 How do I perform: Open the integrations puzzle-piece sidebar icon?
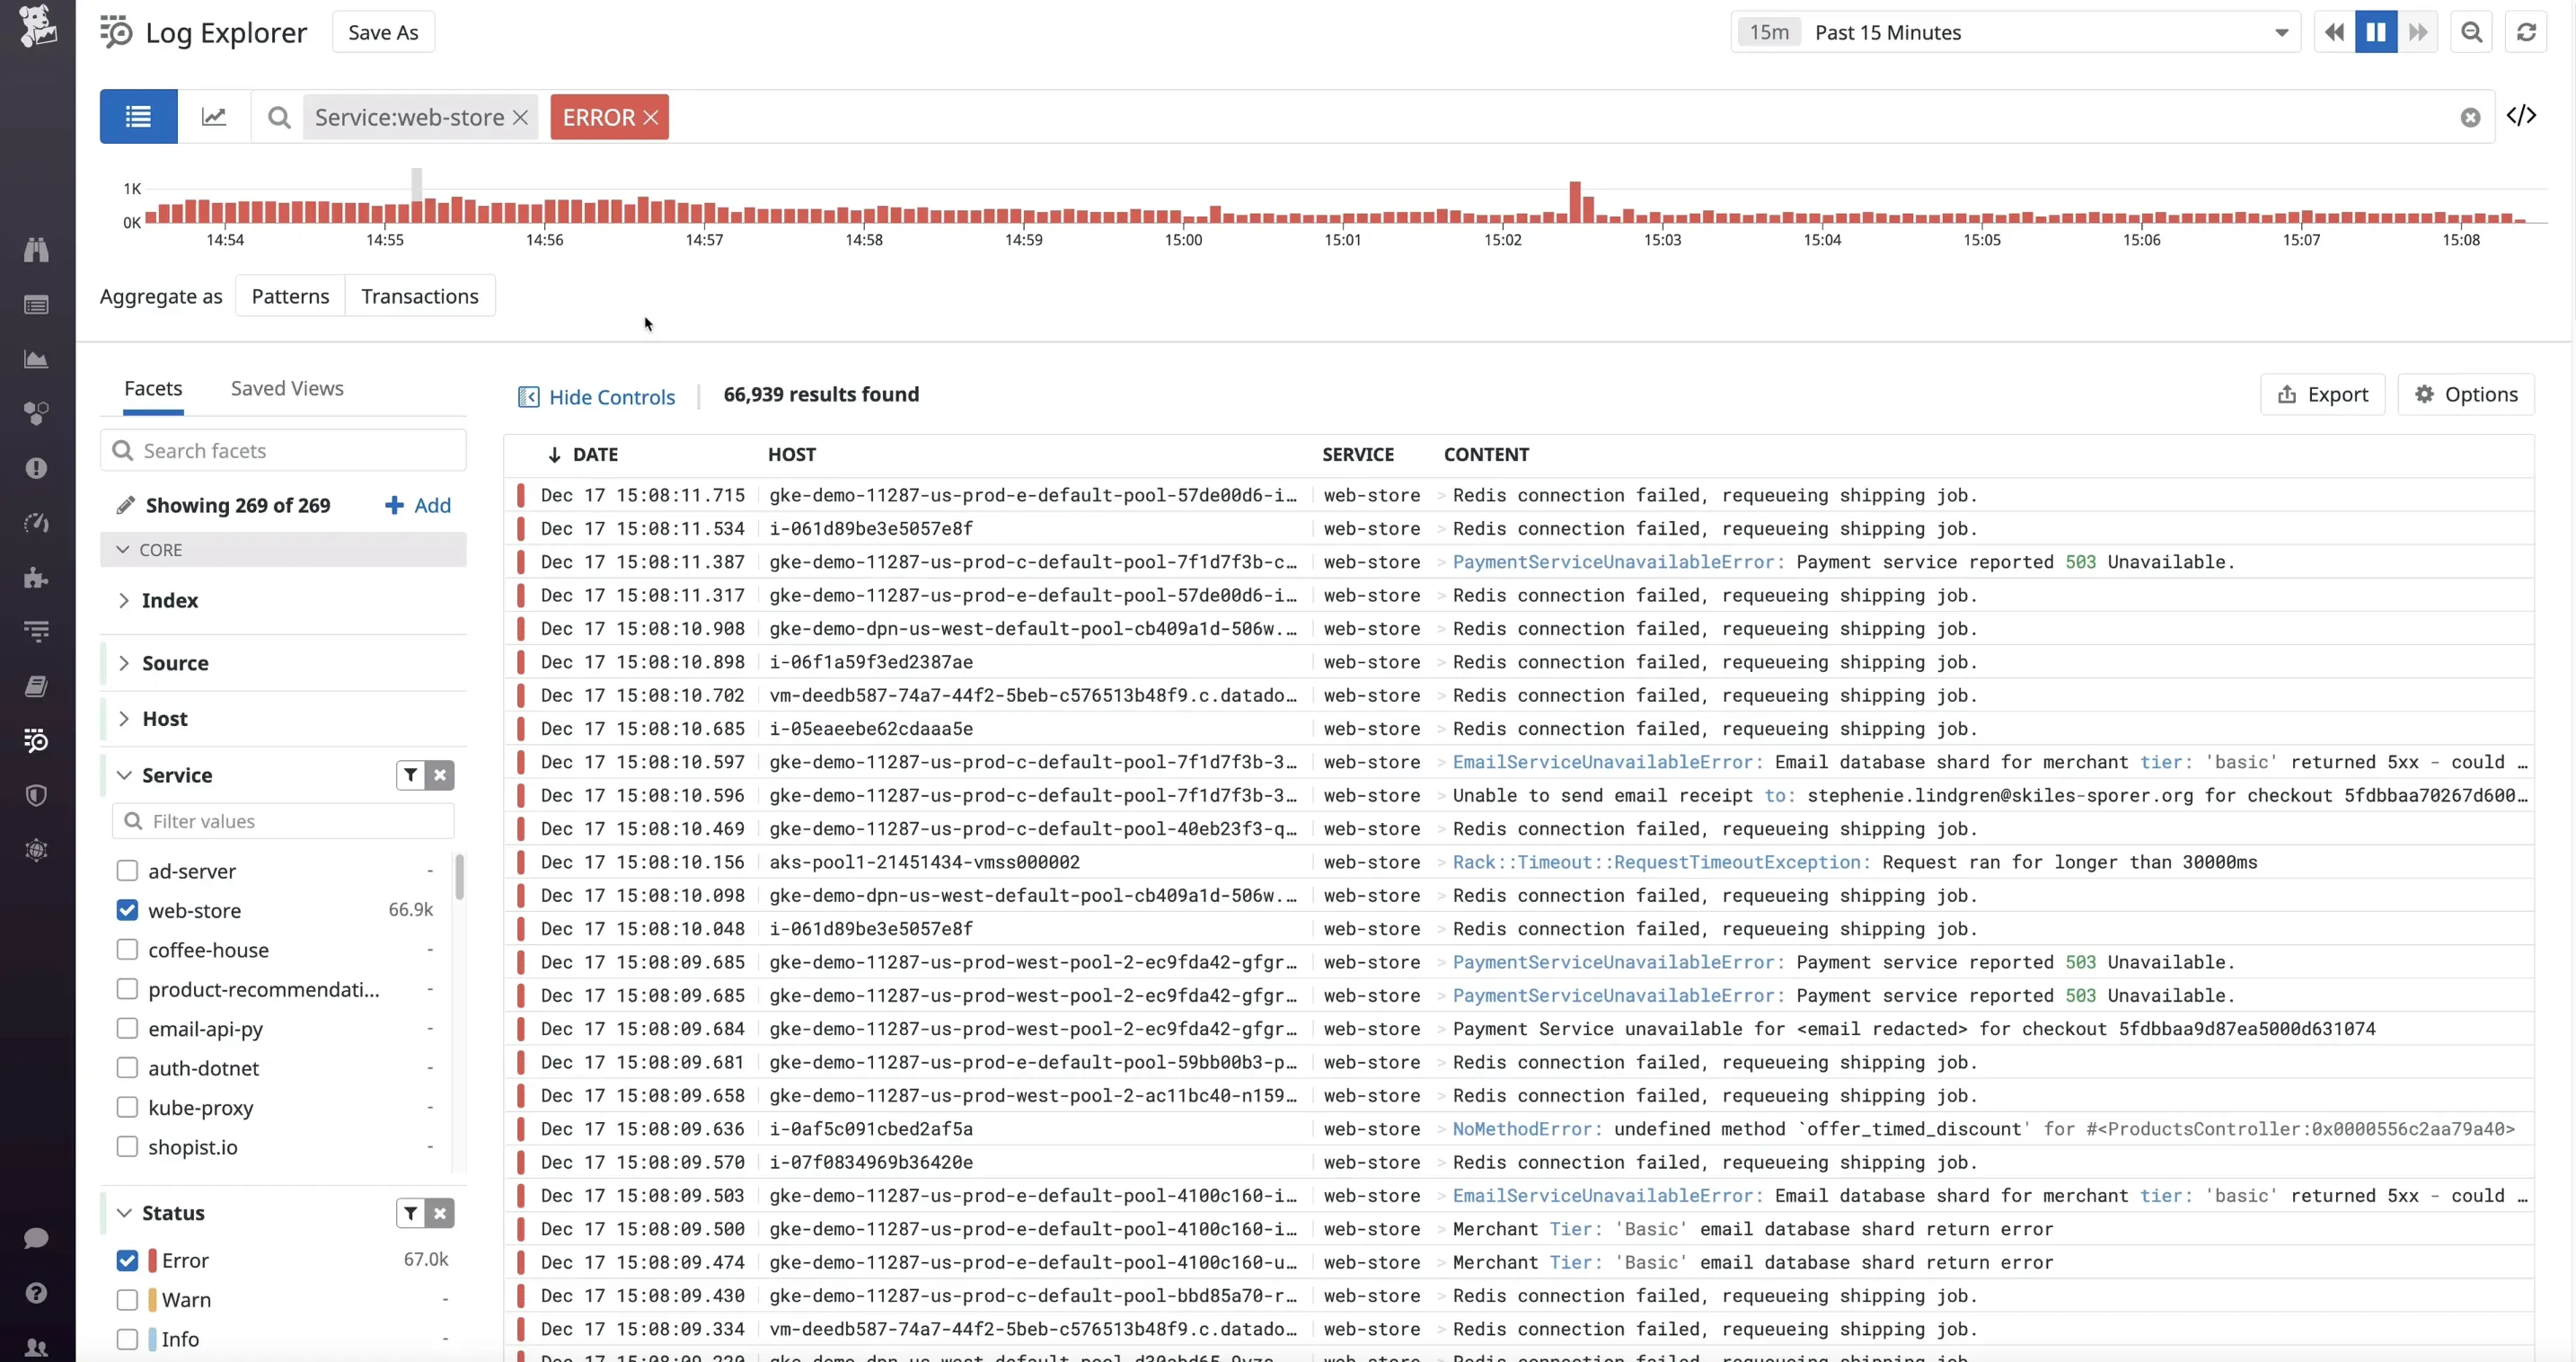coord(36,577)
